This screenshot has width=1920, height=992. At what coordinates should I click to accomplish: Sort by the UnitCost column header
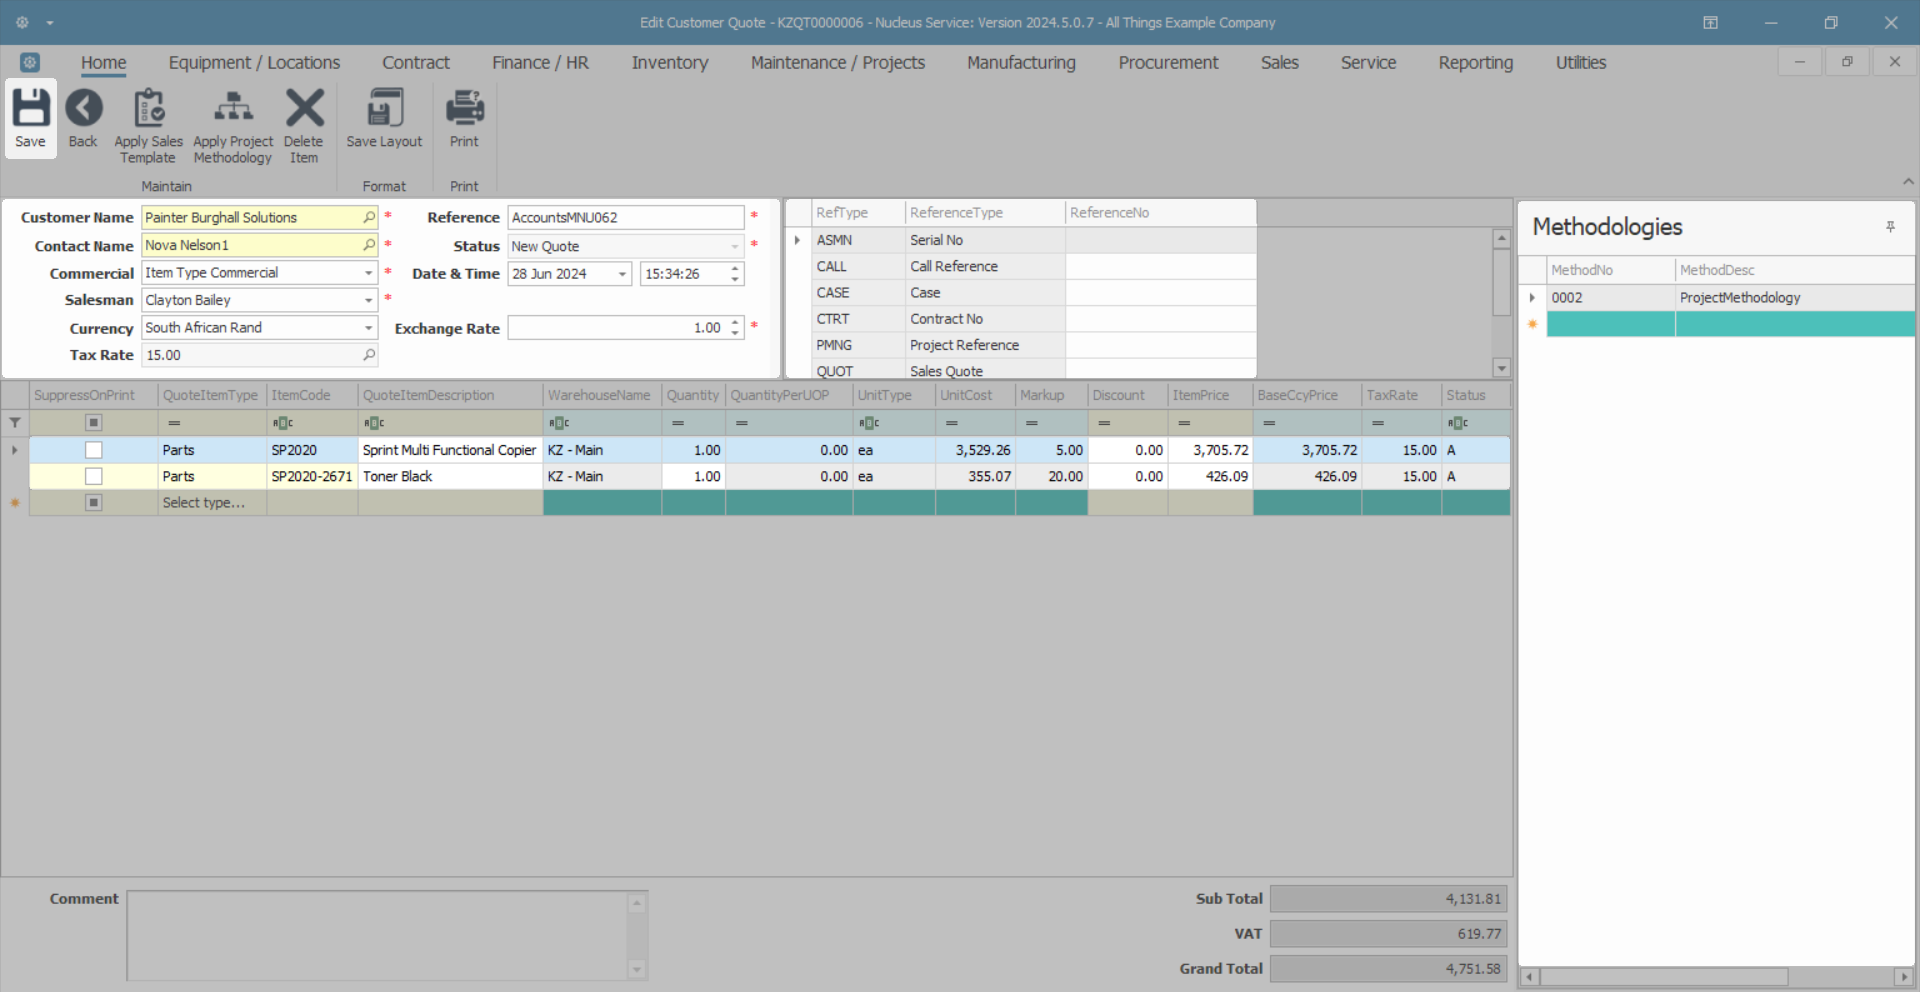pyautogui.click(x=975, y=395)
